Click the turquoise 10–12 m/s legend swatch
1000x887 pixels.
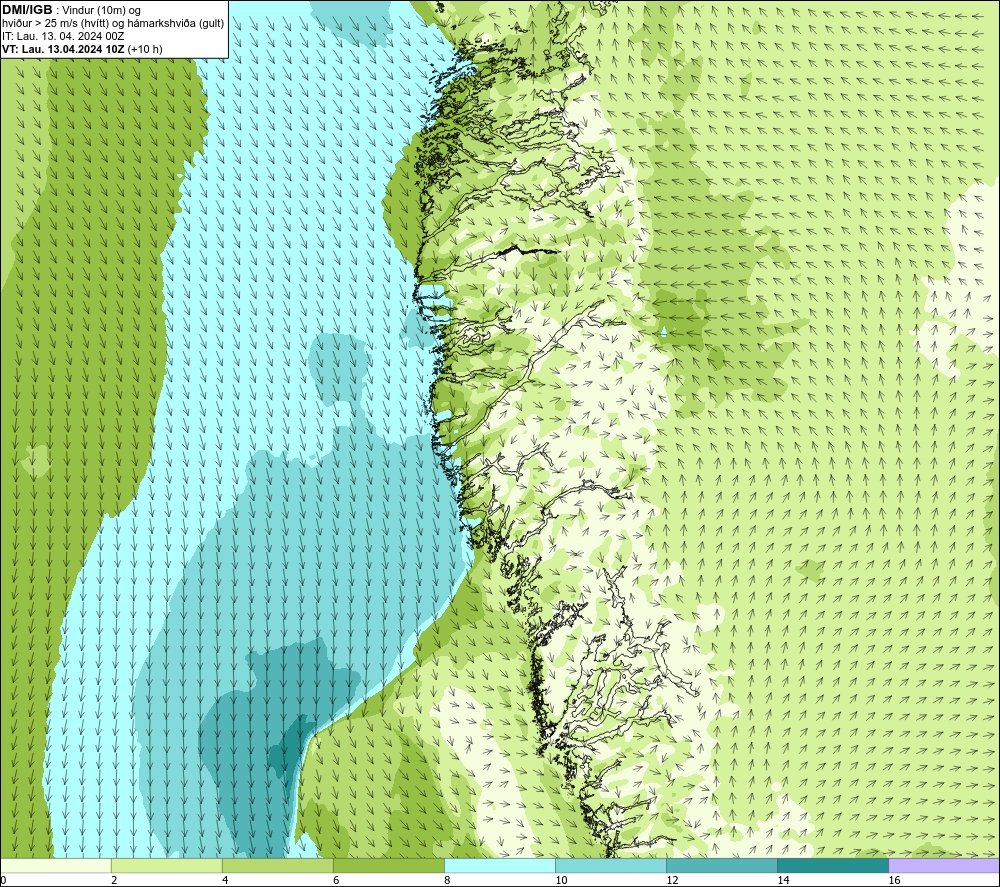pos(610,866)
